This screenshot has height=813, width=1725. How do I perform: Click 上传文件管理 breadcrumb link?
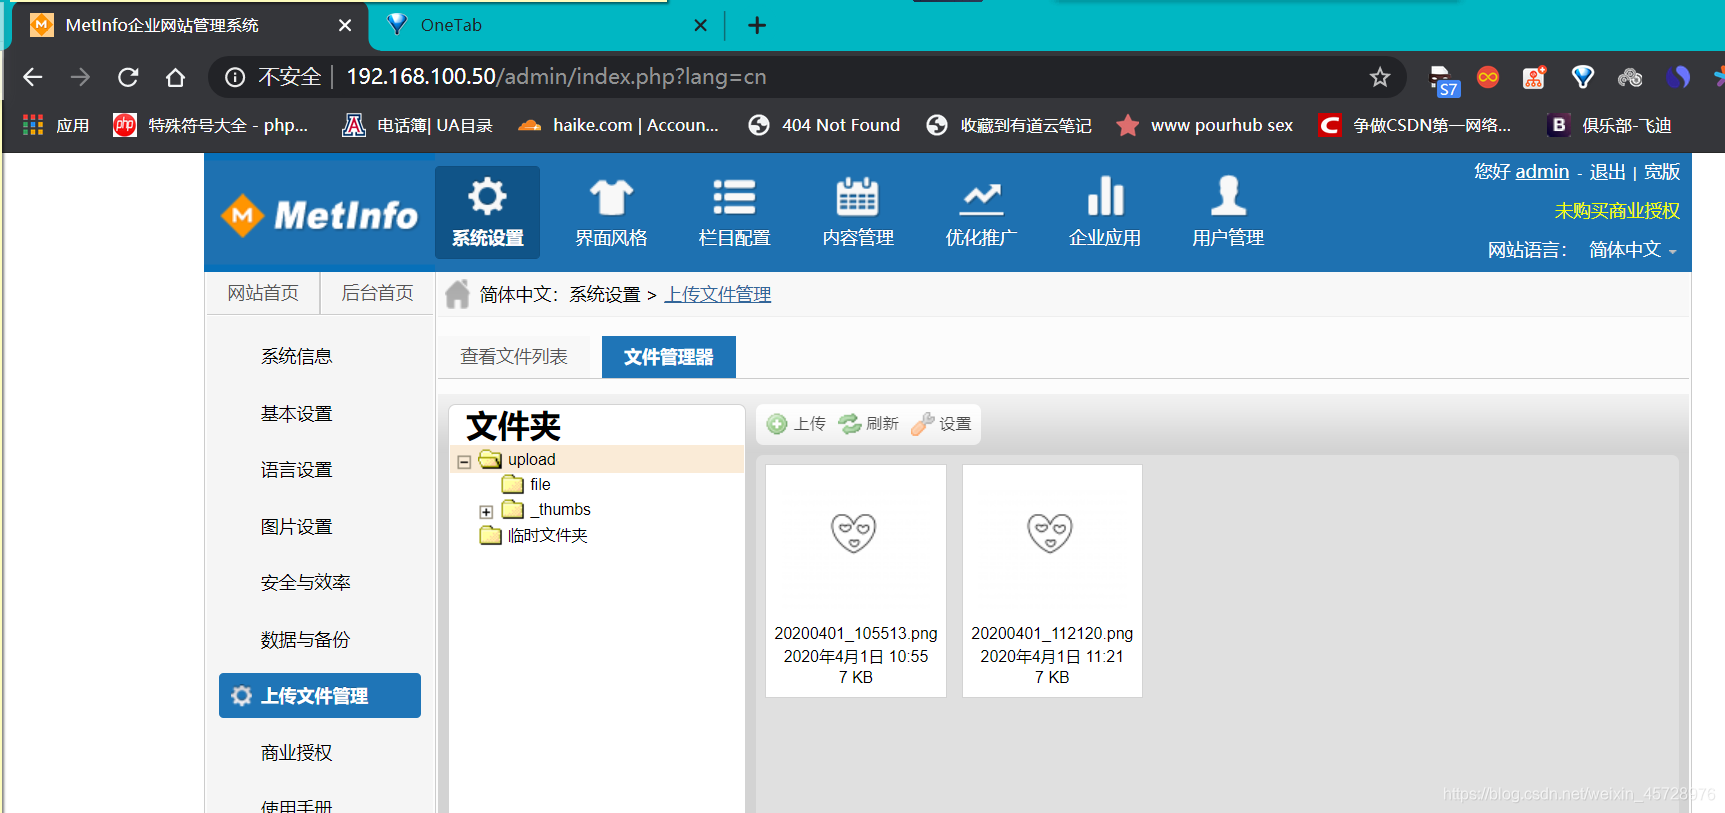[717, 294]
